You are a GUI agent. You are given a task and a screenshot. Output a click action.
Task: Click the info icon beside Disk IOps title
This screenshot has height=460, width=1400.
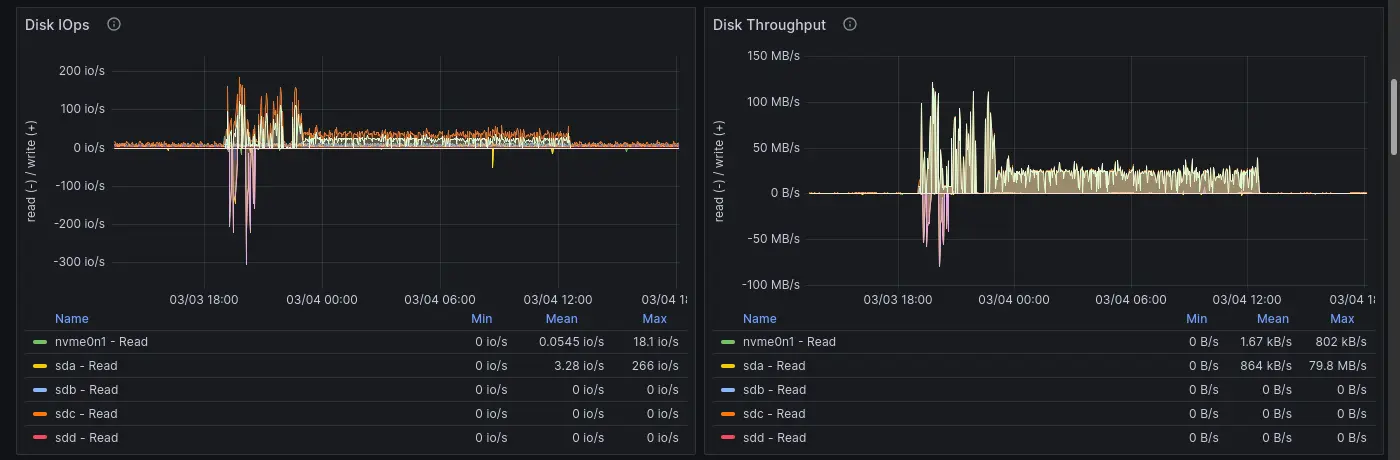114,25
